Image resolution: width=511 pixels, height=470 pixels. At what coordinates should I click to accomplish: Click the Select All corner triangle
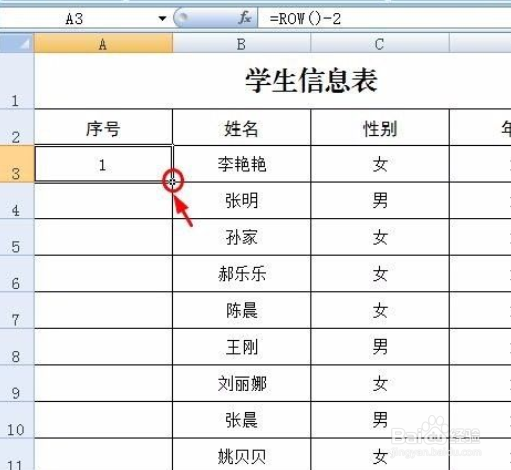[x=17, y=44]
